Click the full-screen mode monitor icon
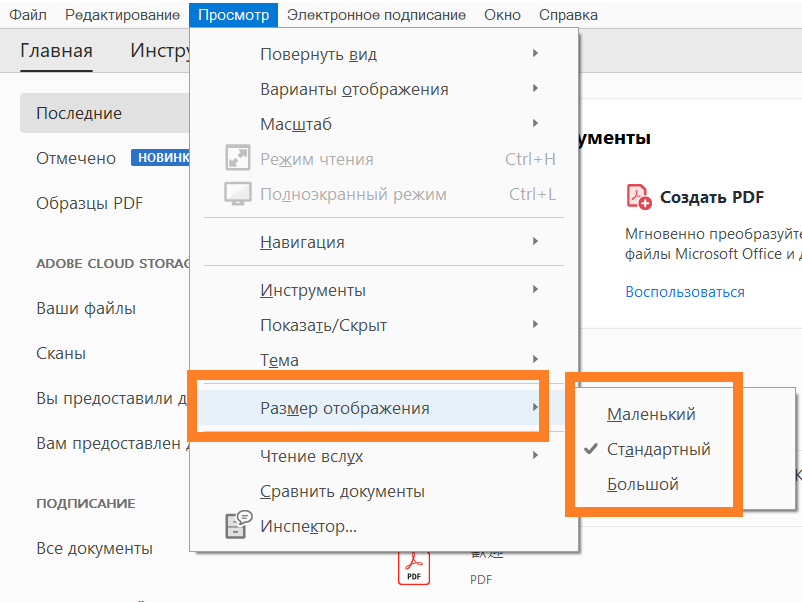The height and width of the screenshot is (602, 802). [x=238, y=194]
